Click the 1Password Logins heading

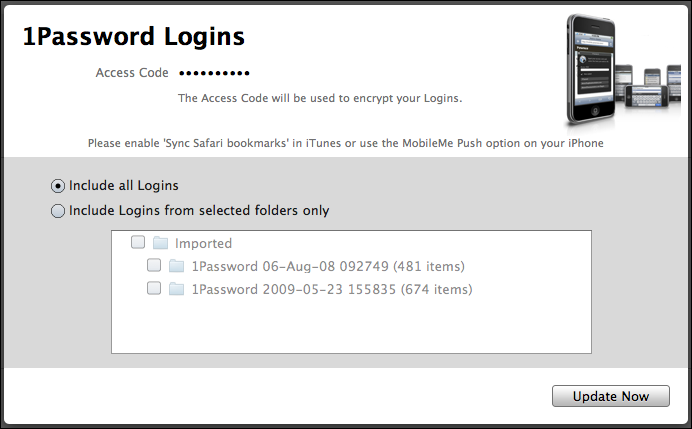(x=134, y=37)
